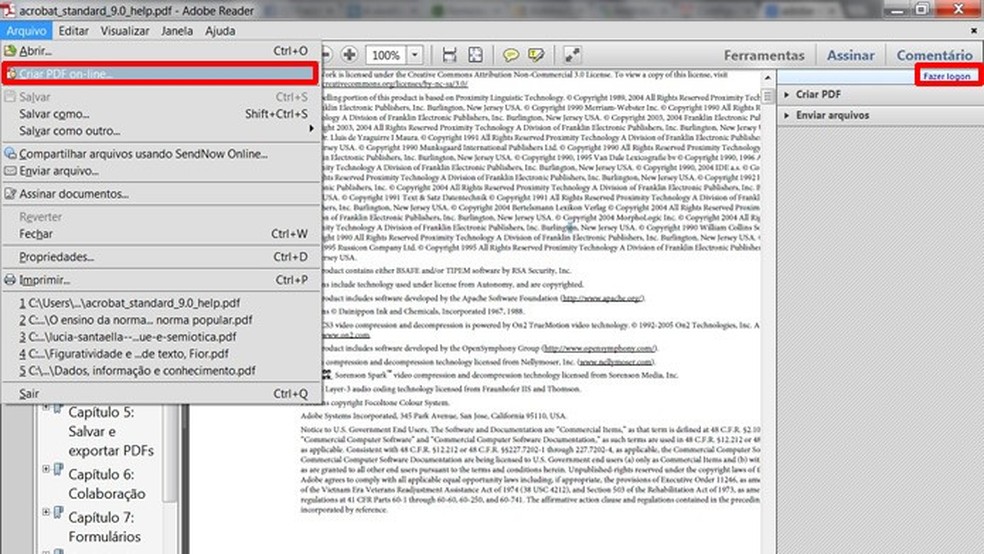Open bookmark Capítulo 6: Colaboração
984x554 pixels.
(x=107, y=484)
